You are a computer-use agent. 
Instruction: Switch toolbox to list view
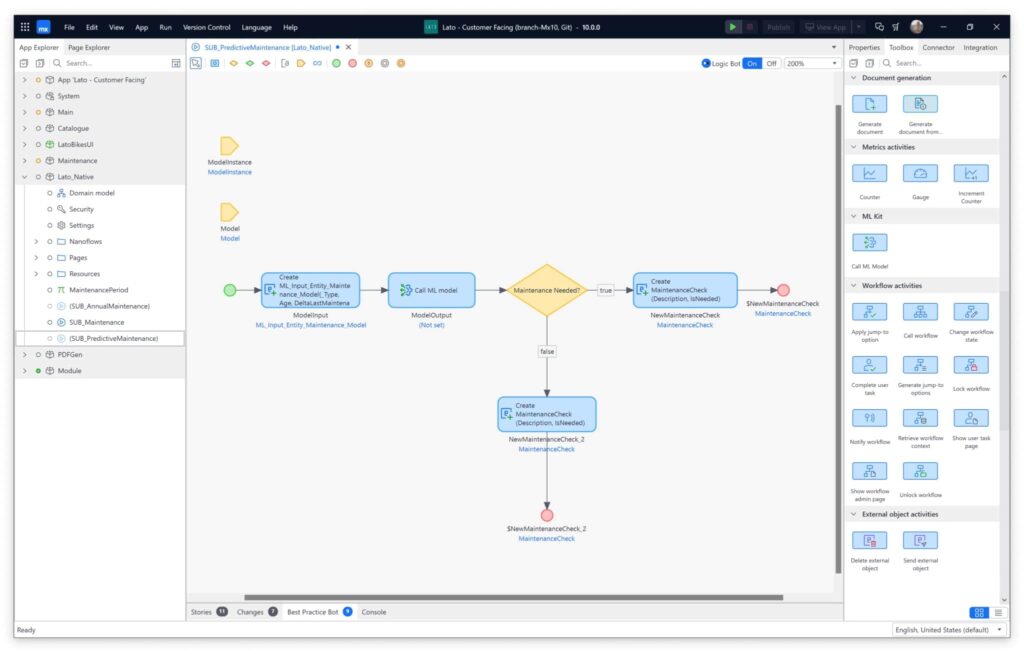tap(998, 612)
